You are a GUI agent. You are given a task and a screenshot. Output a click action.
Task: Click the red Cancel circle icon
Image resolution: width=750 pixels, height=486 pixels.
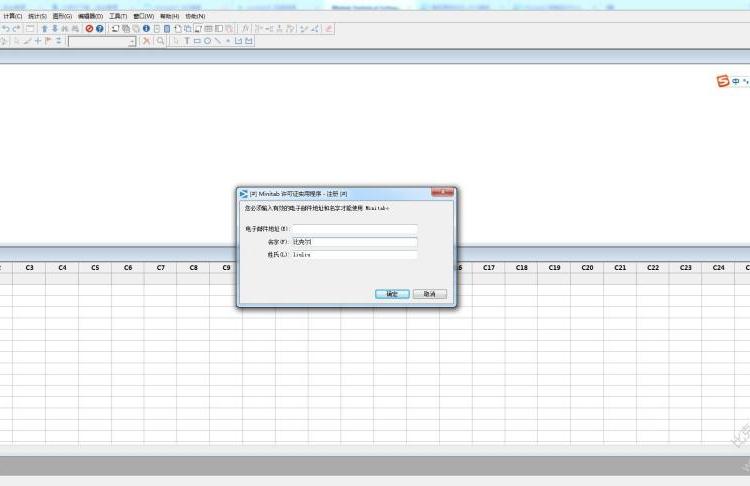coord(89,29)
